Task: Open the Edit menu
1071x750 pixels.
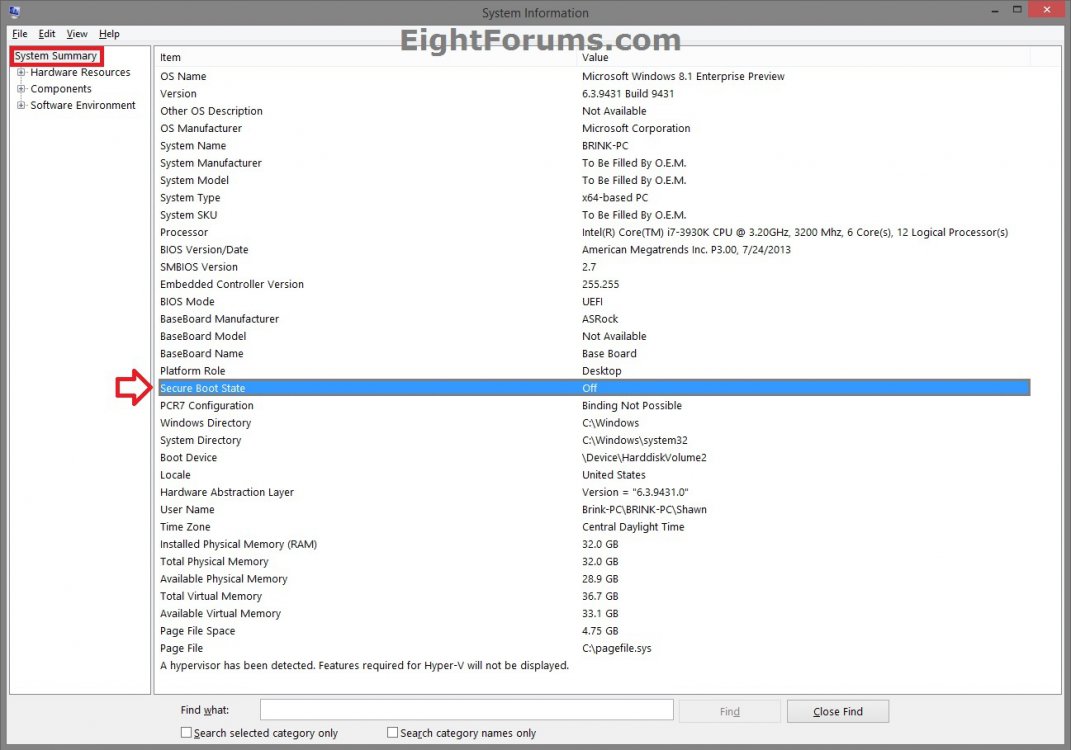Action: (x=46, y=33)
